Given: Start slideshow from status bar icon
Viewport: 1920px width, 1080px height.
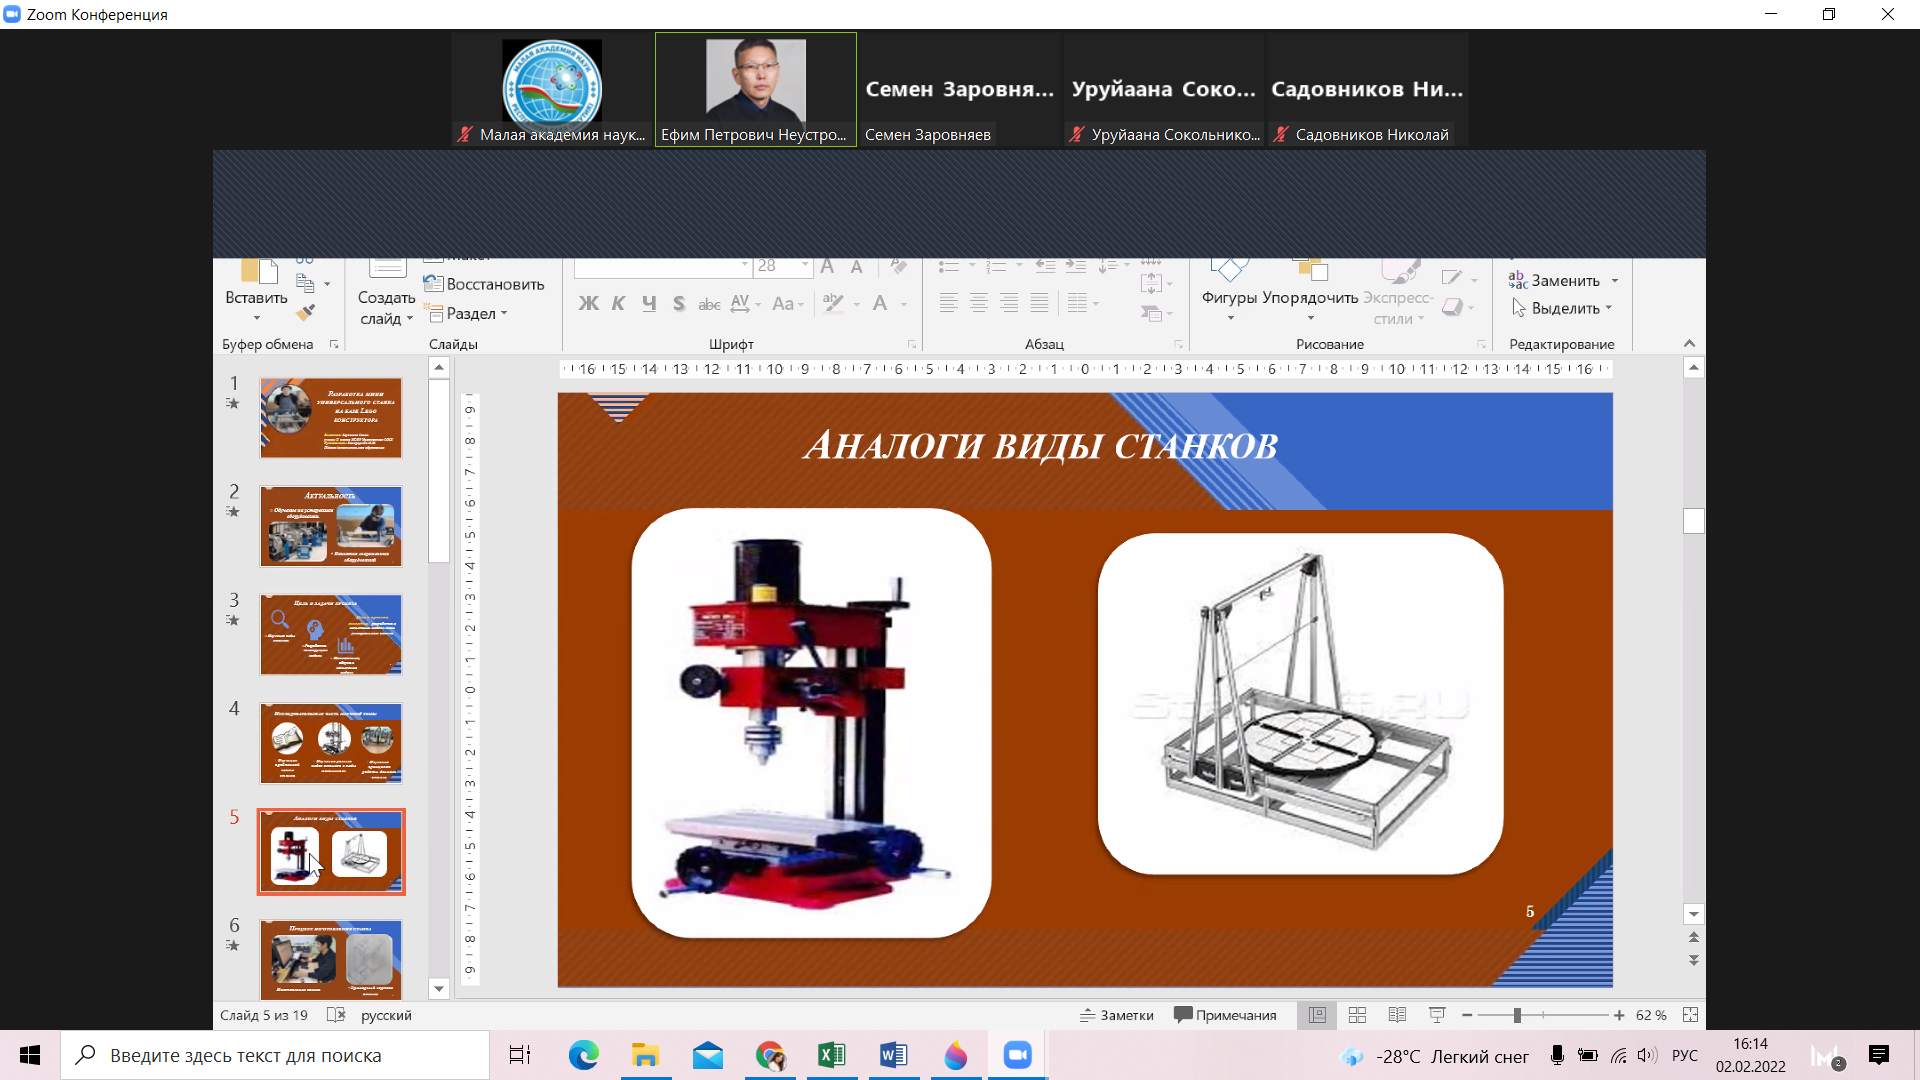Looking at the screenshot, I should coord(1437,1015).
